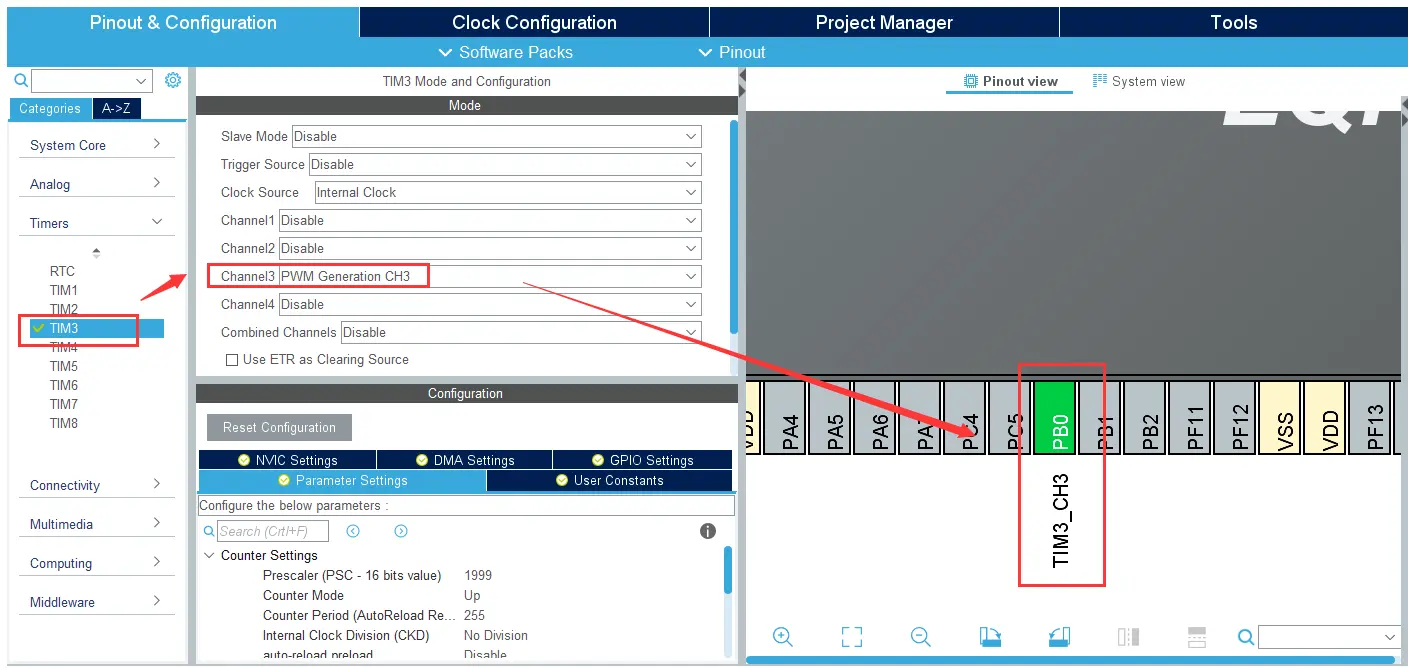1408x668 pixels.
Task: Open the Clock Source dropdown
Action: click(x=508, y=192)
